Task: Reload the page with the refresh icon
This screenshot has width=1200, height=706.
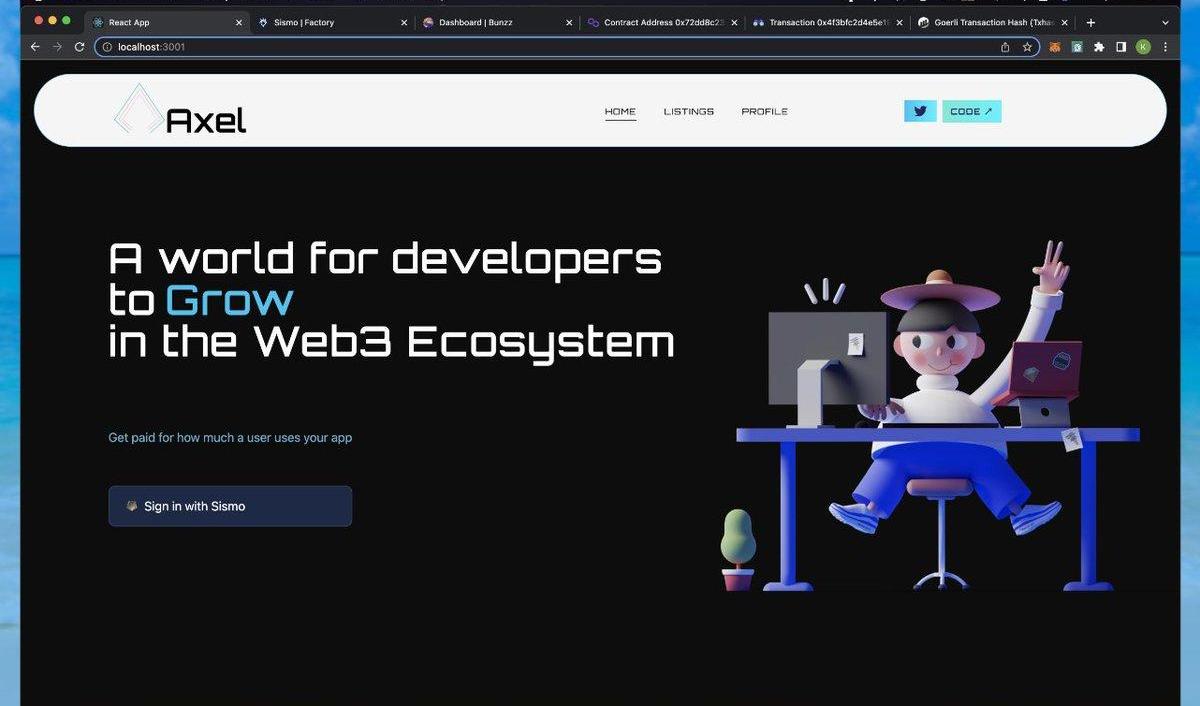Action: 80,47
